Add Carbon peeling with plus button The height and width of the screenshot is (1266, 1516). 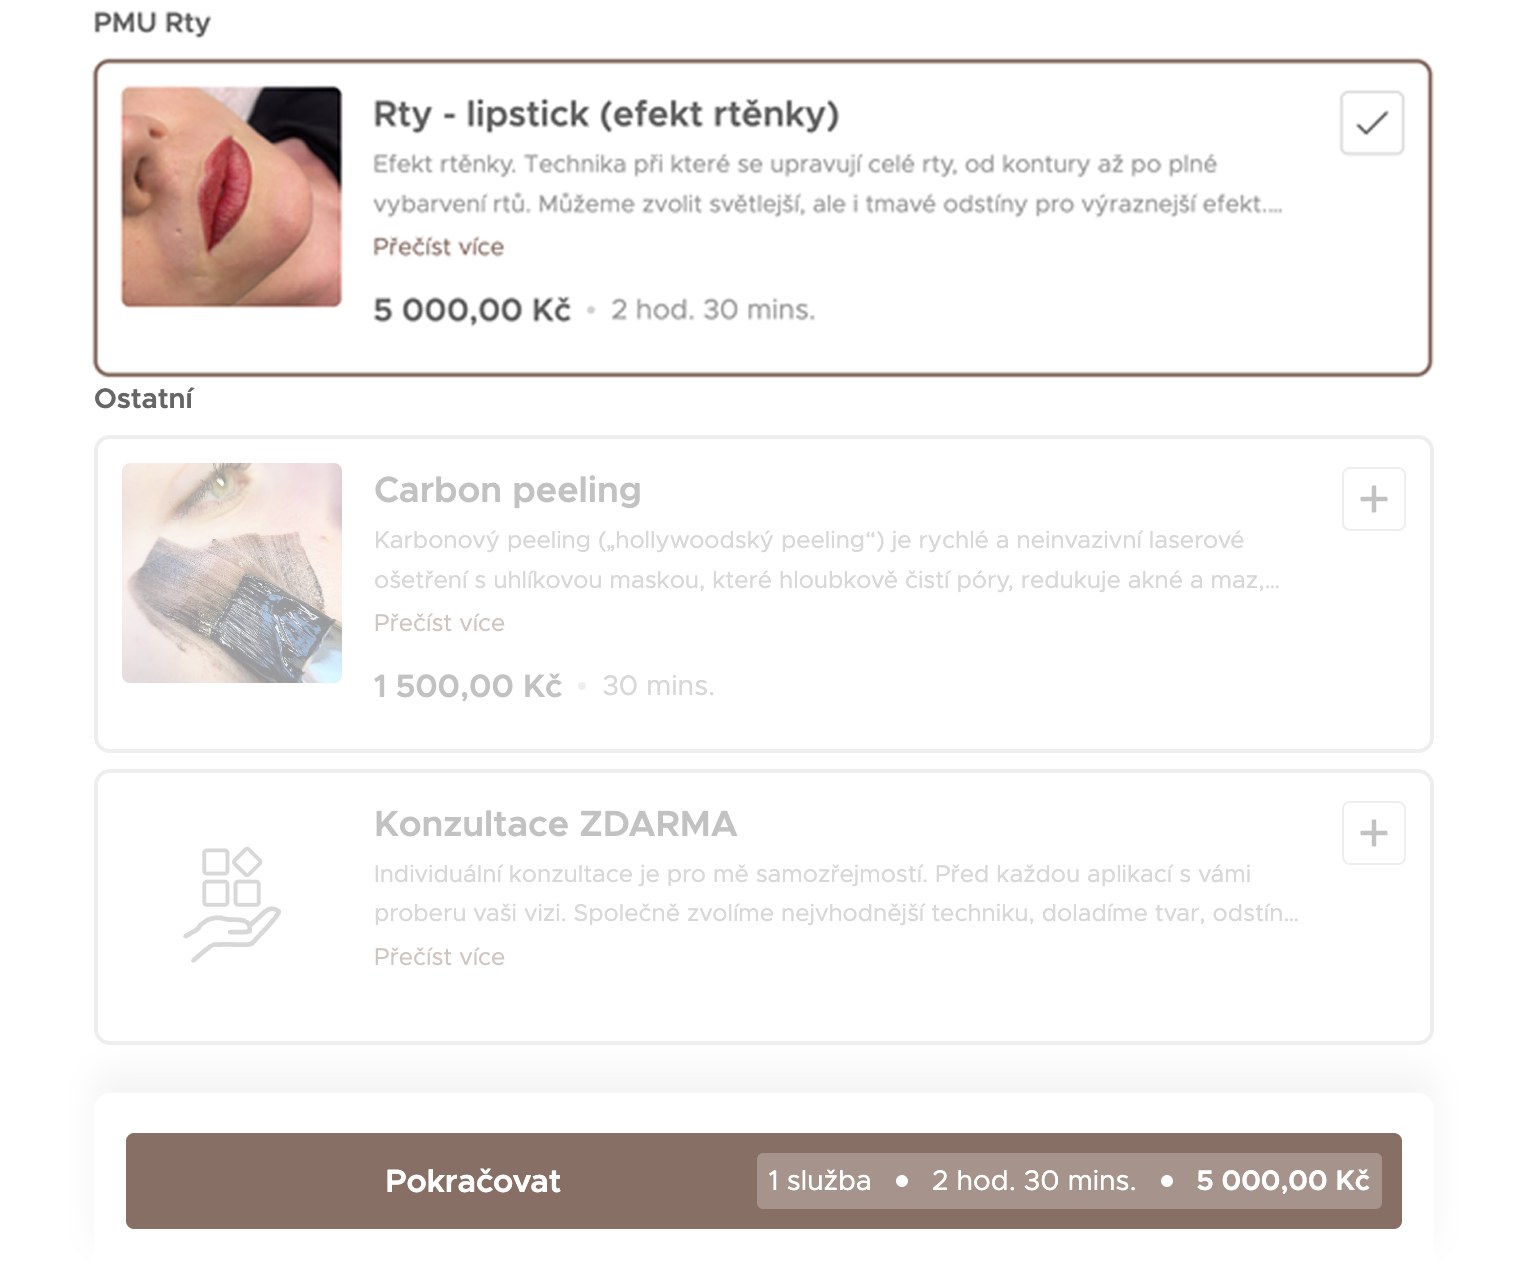tap(1373, 499)
